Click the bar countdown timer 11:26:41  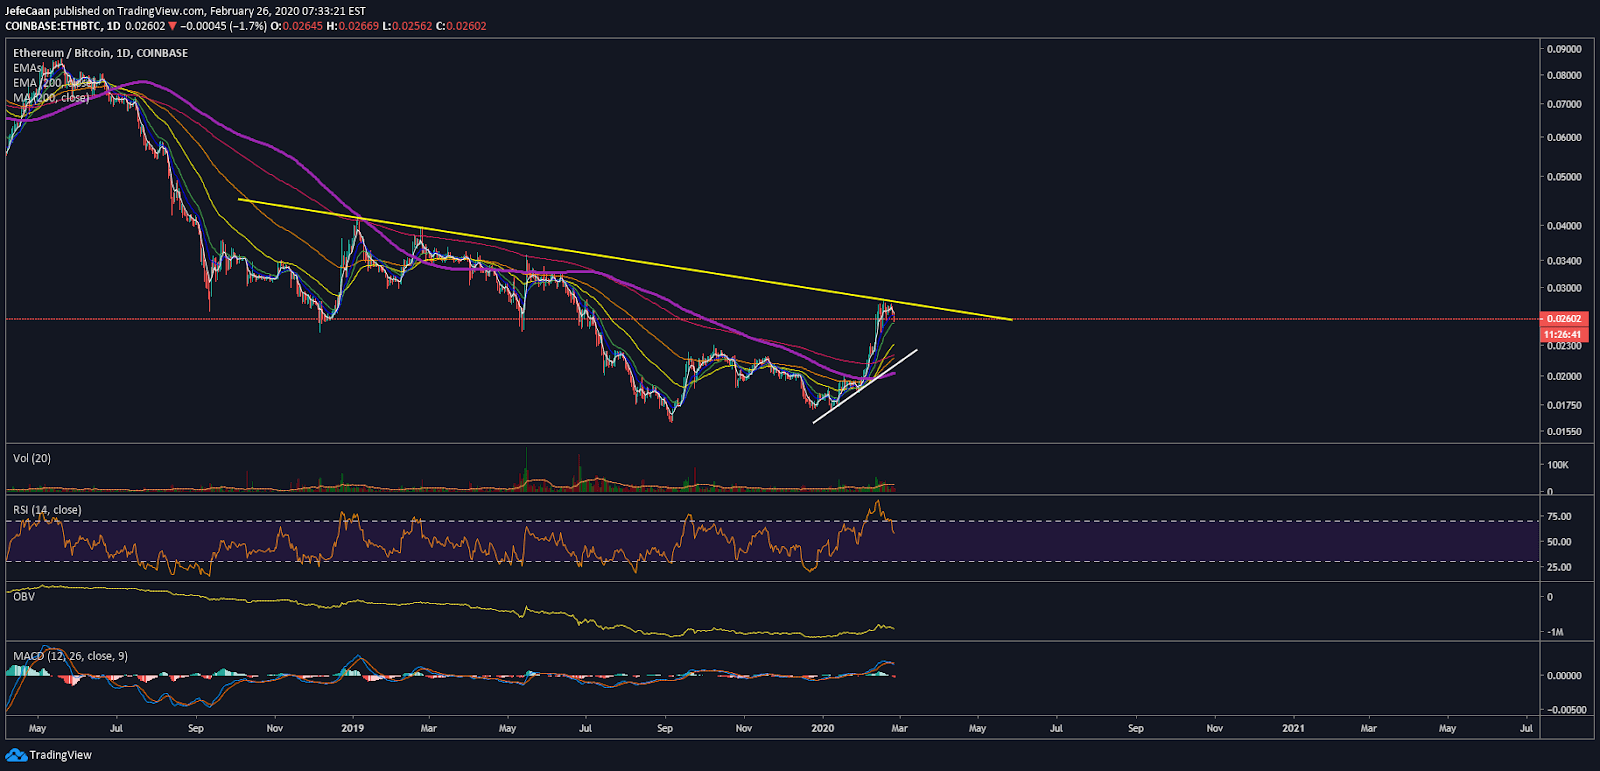[1563, 334]
